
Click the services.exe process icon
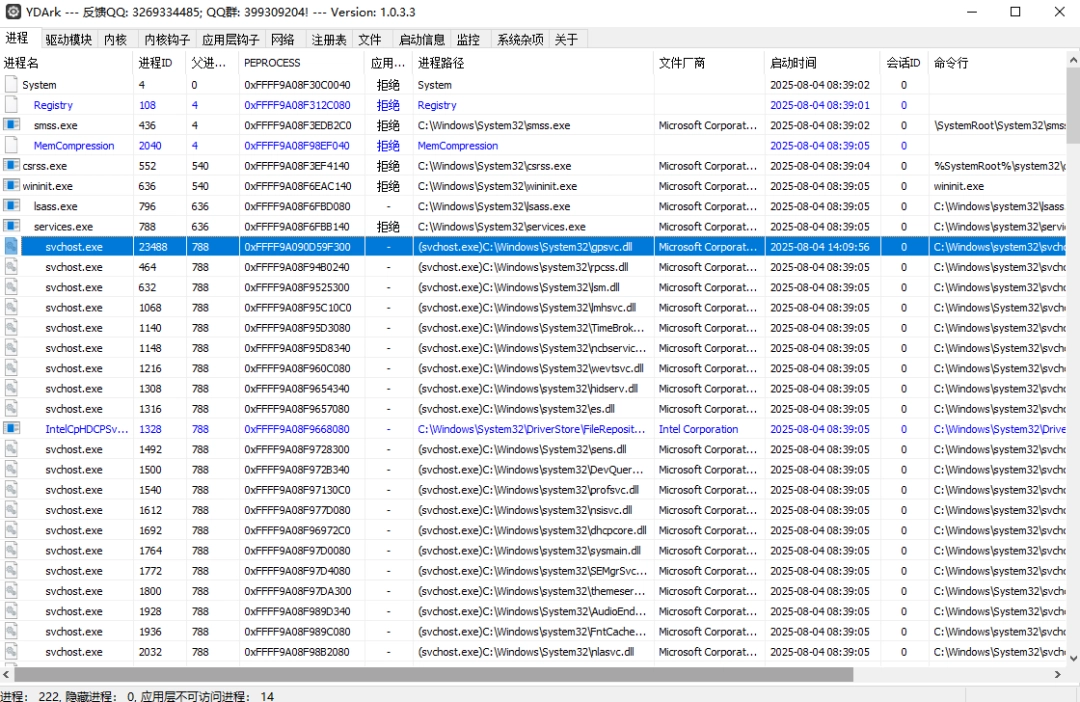pyautogui.click(x=12, y=226)
